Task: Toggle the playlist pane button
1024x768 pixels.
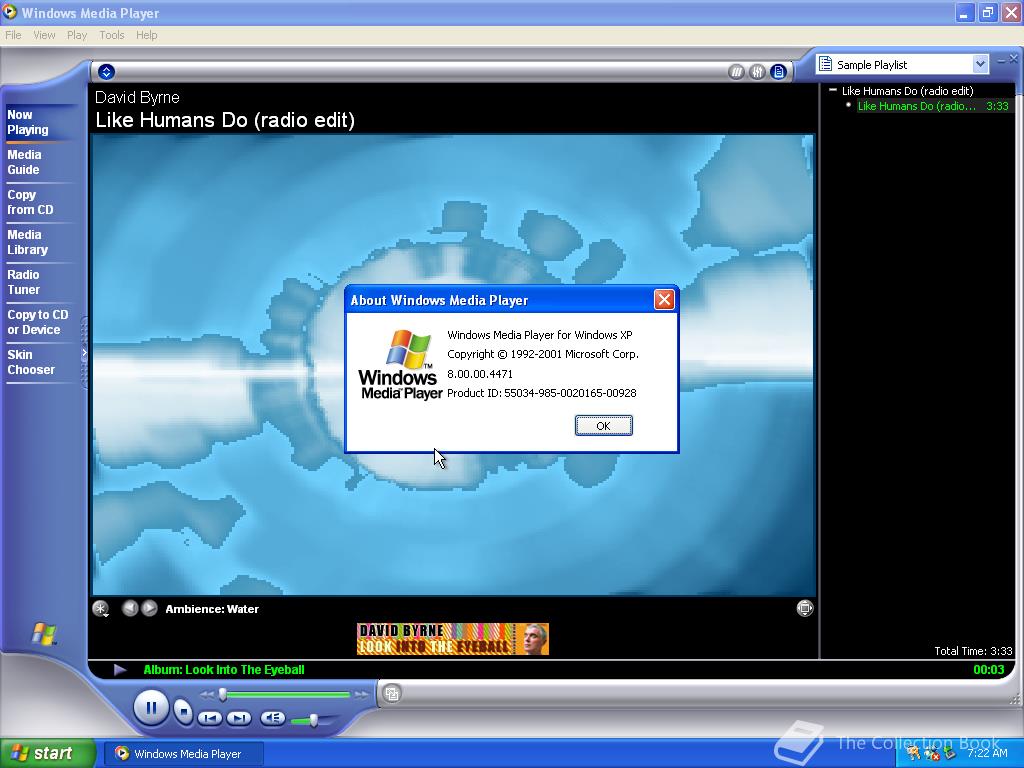Action: coord(778,72)
